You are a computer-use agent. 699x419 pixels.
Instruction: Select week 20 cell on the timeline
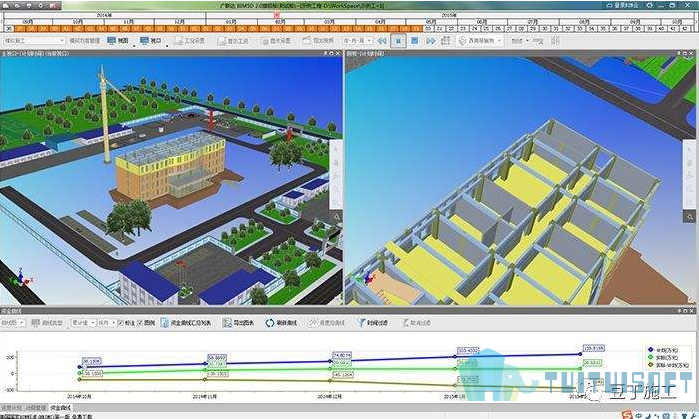428,29
